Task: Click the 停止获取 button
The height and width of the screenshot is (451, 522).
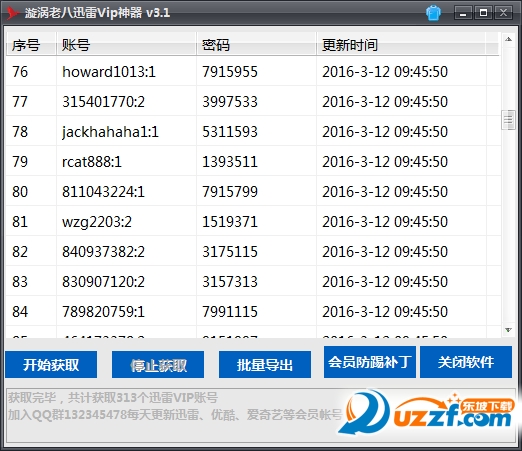Action: point(158,365)
